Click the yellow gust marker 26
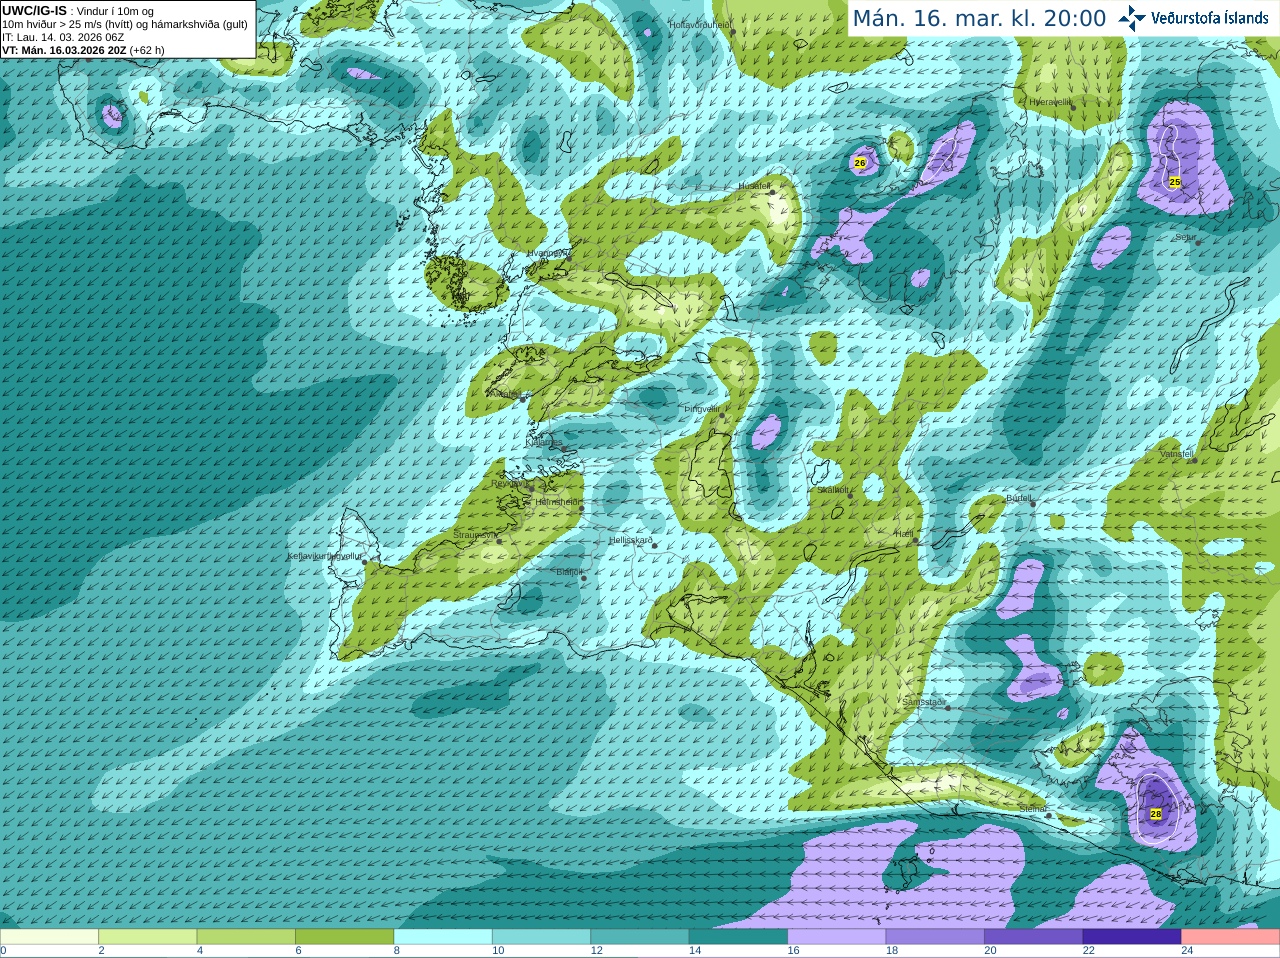This screenshot has height=958, width=1280. 860,162
